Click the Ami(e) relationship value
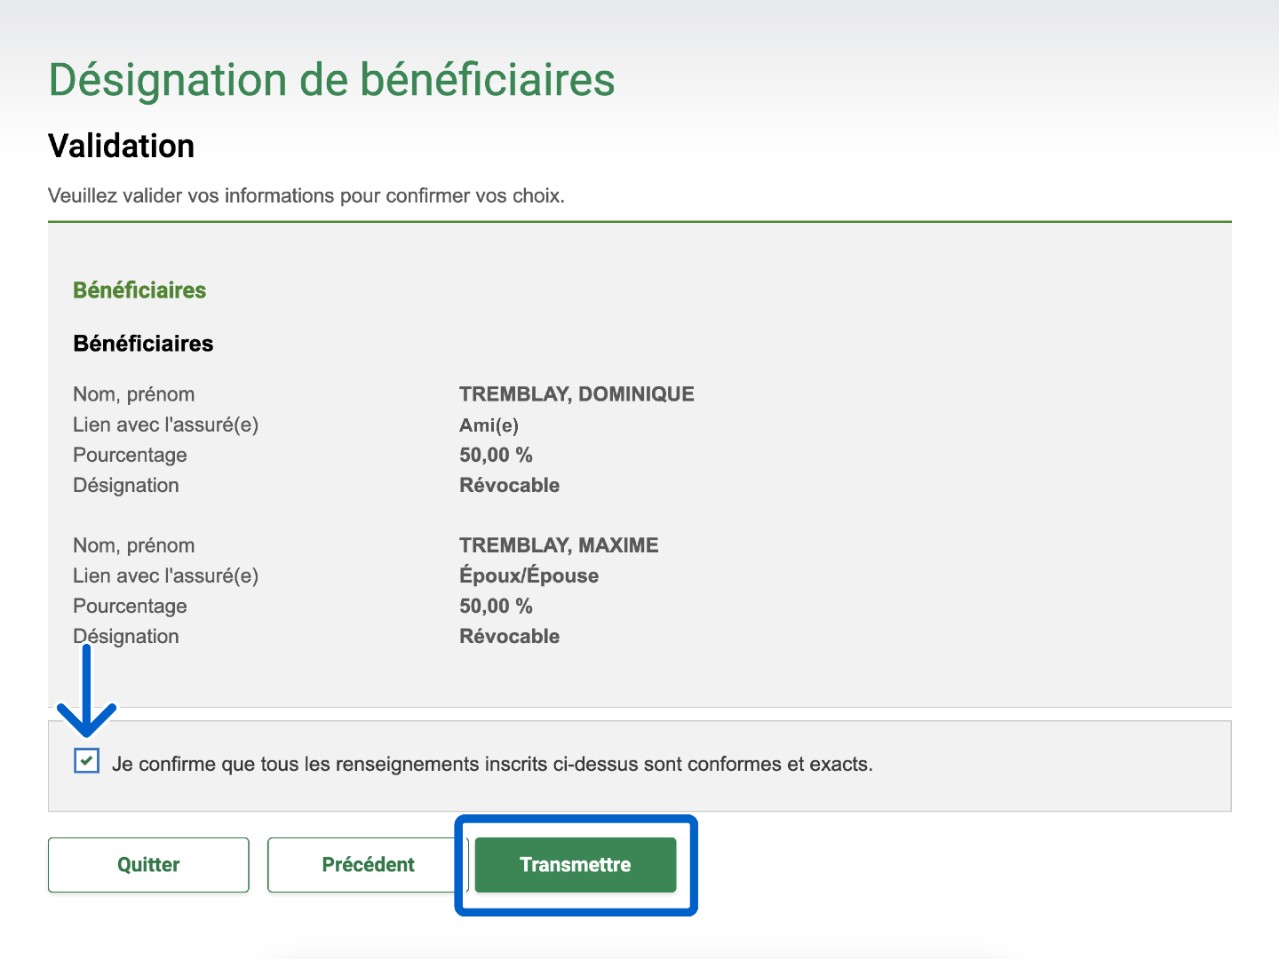Viewport: 1280px width, 960px height. tap(488, 425)
